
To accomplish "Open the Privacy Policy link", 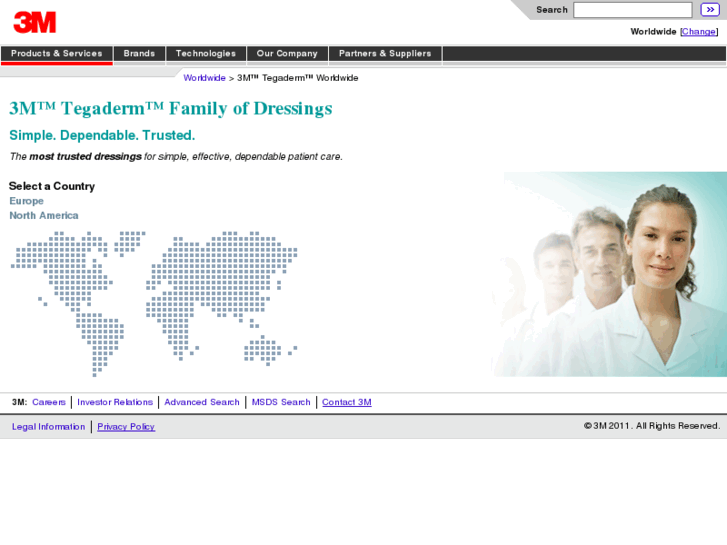I will 126,427.
